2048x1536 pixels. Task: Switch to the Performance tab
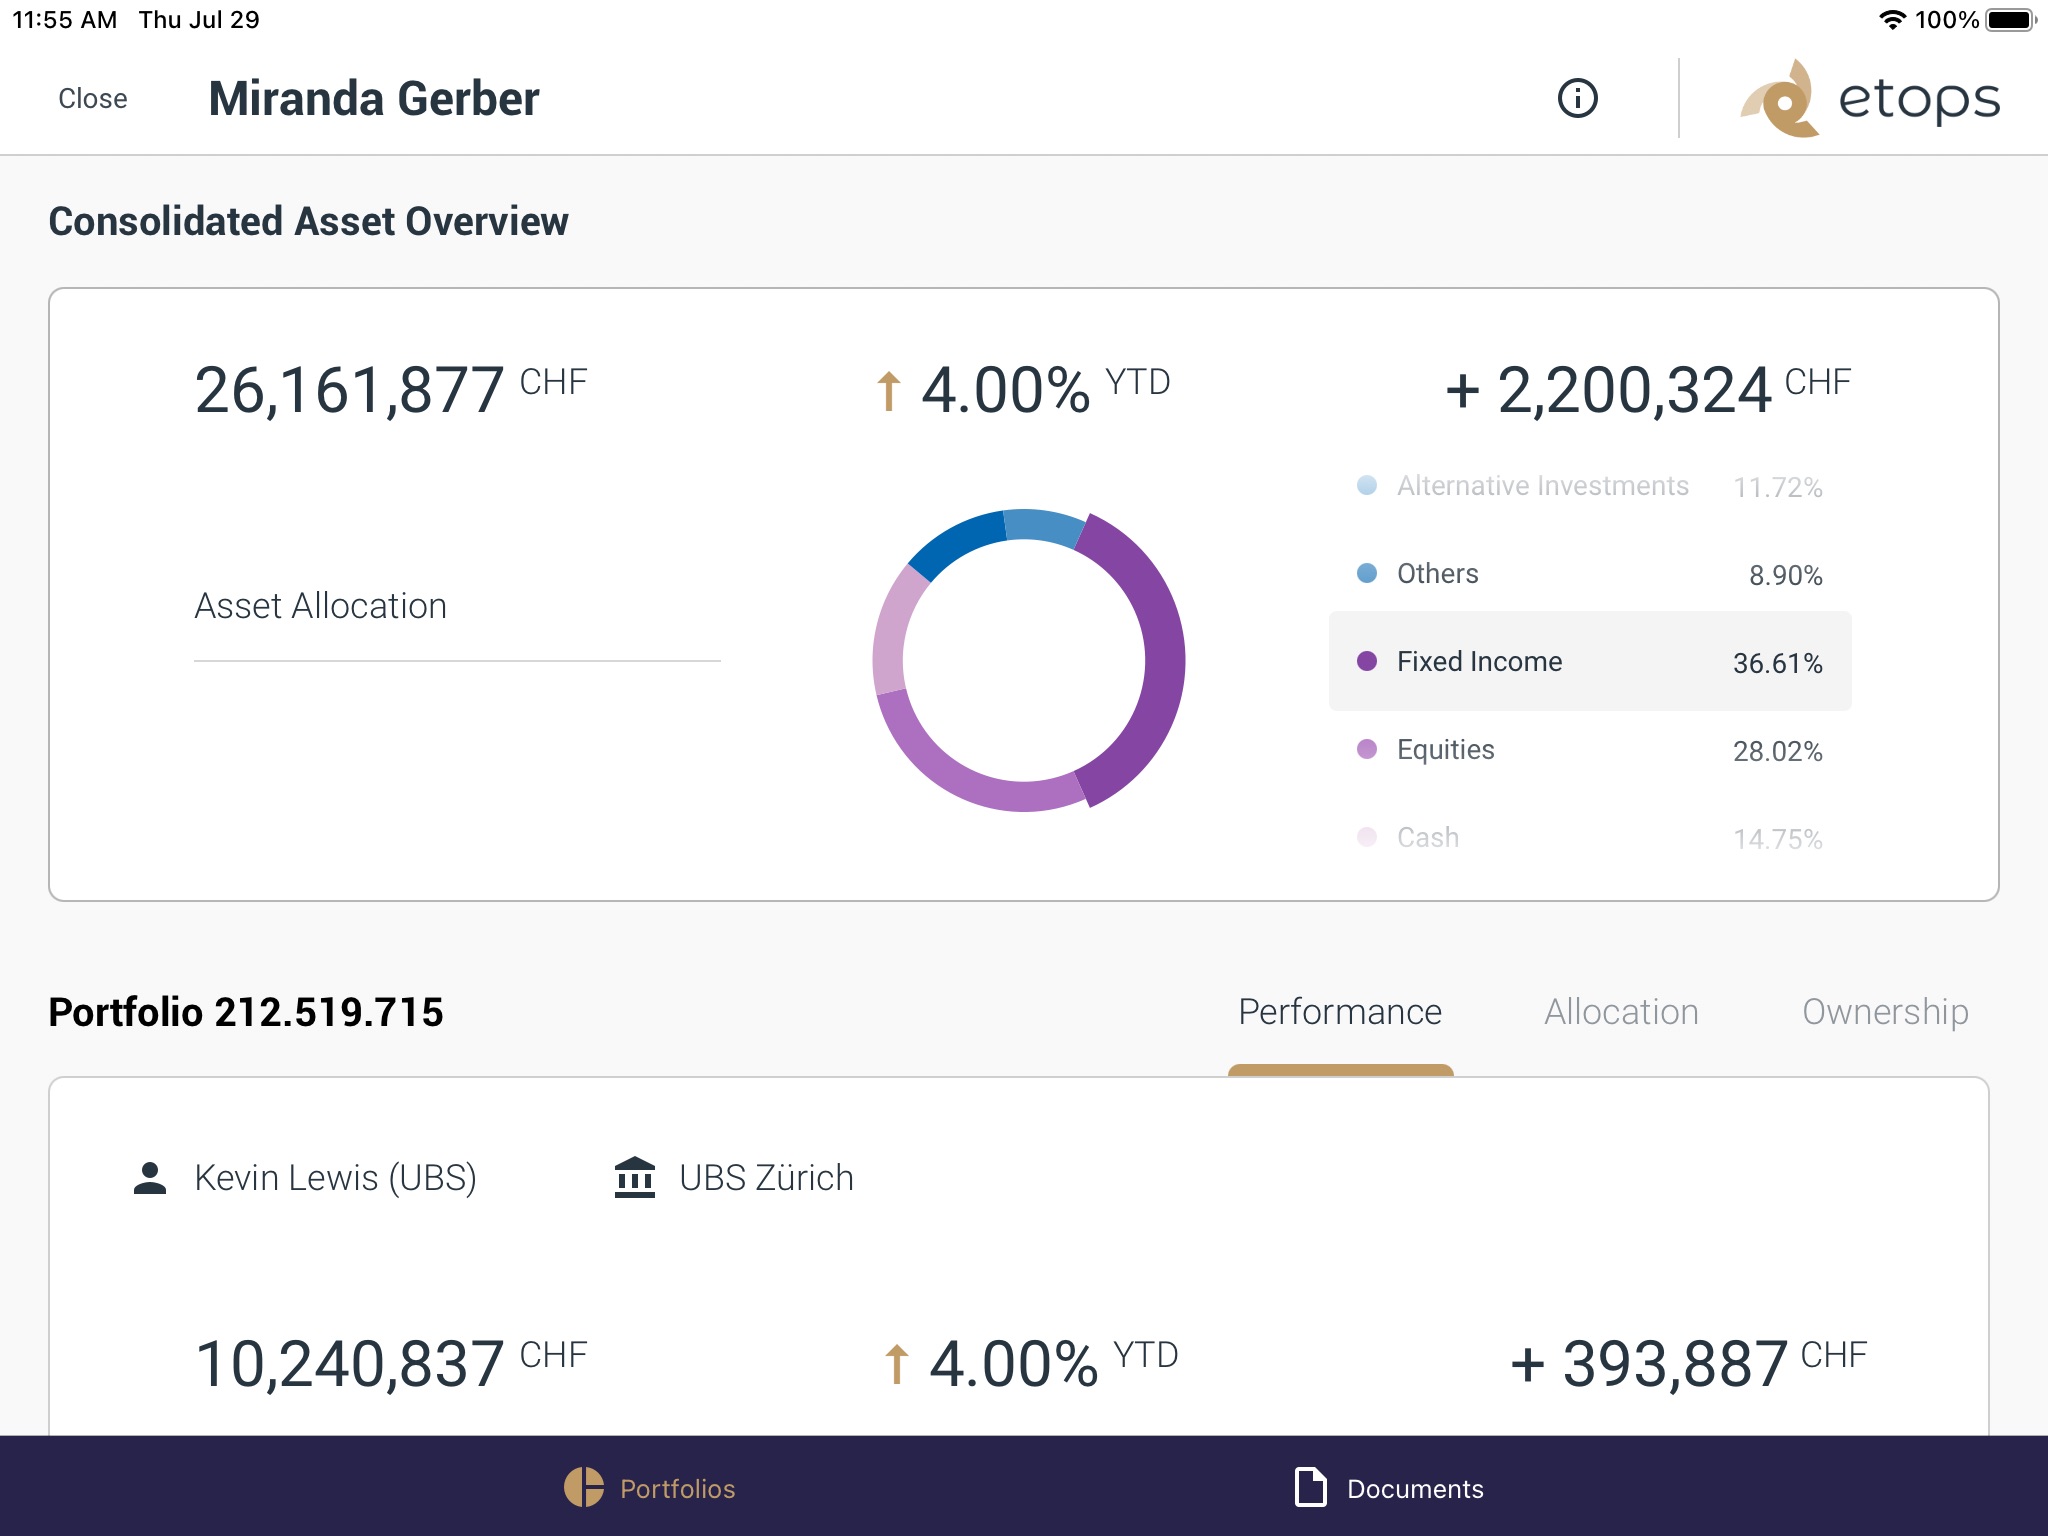pos(1338,1012)
